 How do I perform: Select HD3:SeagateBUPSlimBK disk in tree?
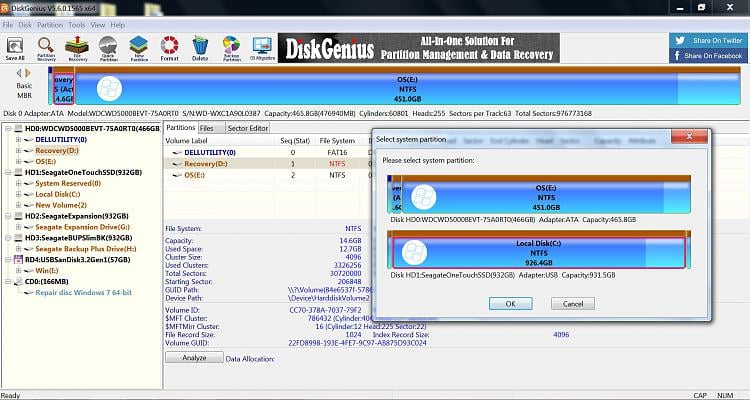[78, 238]
